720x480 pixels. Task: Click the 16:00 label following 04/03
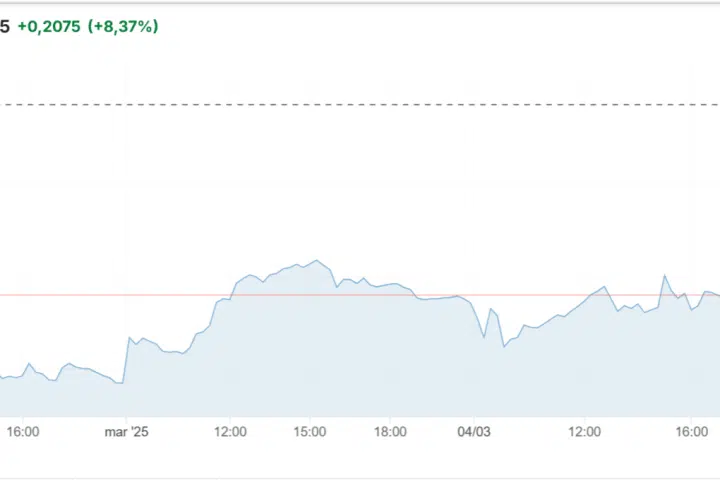(x=693, y=432)
